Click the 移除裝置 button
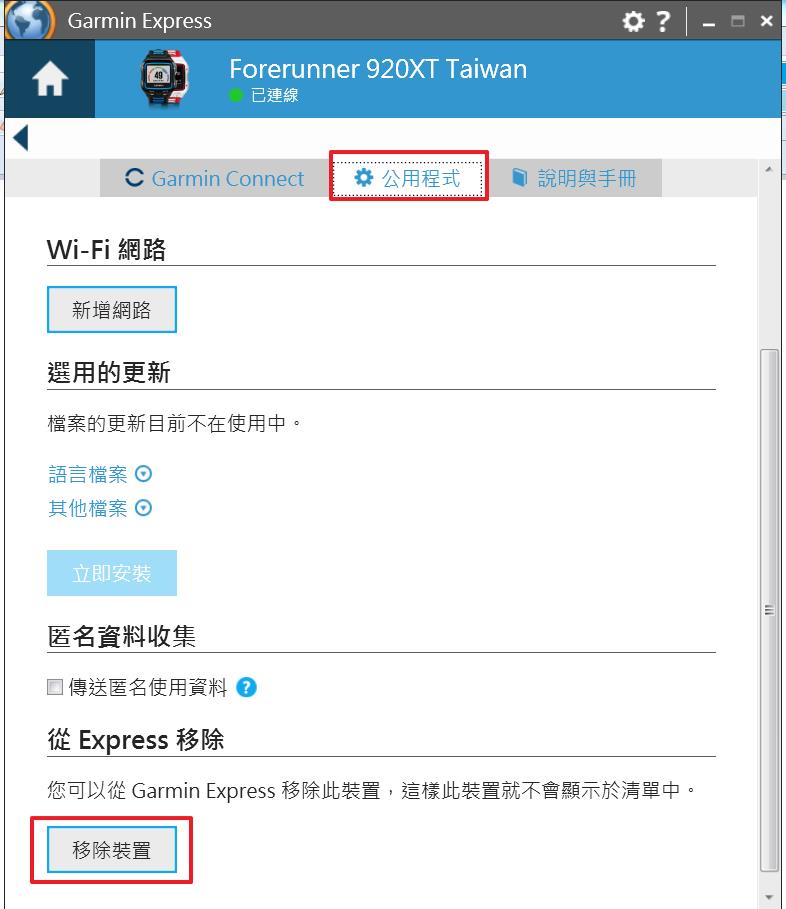The width and height of the screenshot is (786, 909). point(112,850)
